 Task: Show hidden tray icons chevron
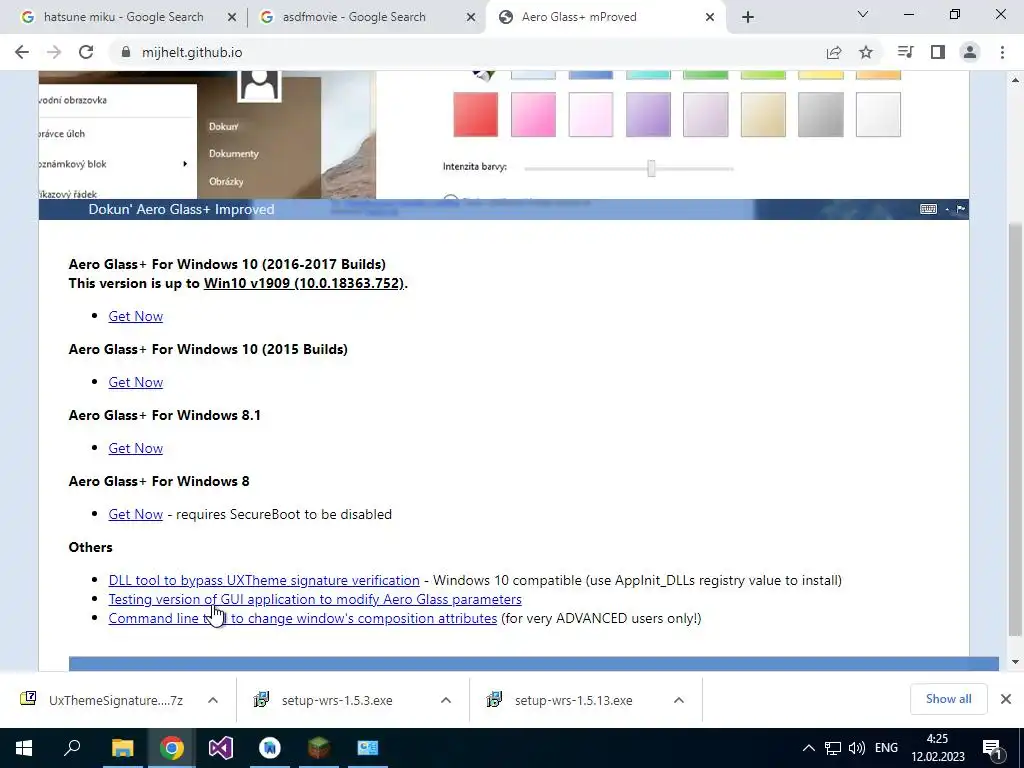[x=808, y=748]
